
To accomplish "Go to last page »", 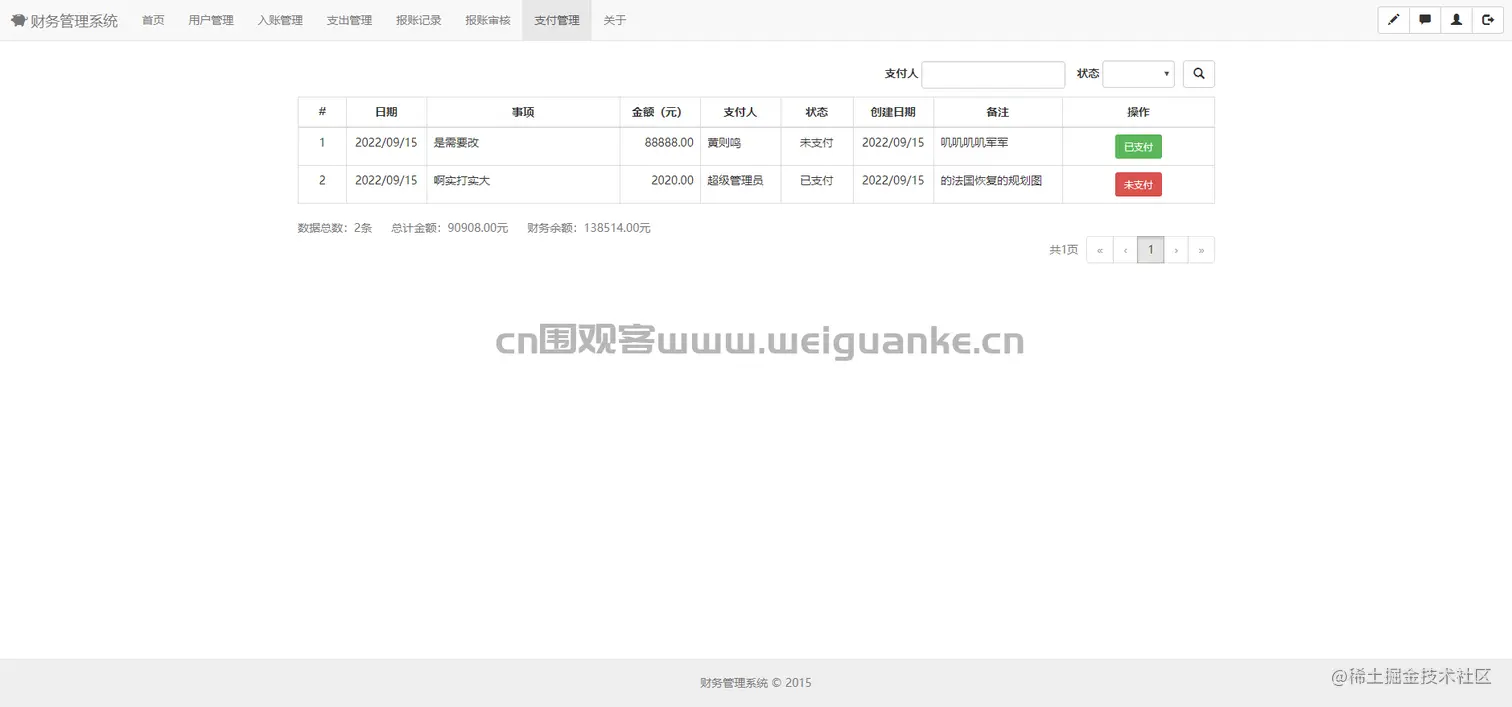I will coord(1201,250).
